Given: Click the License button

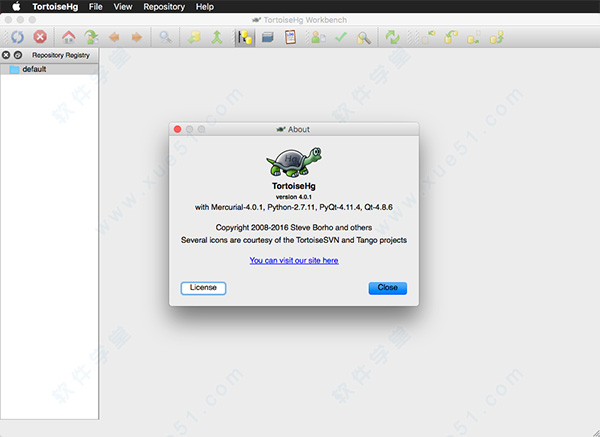Looking at the screenshot, I should pos(203,288).
